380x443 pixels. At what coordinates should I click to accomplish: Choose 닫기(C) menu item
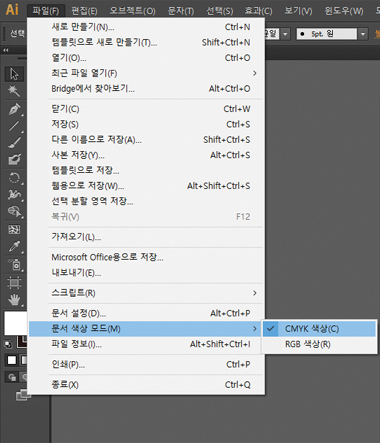147,109
